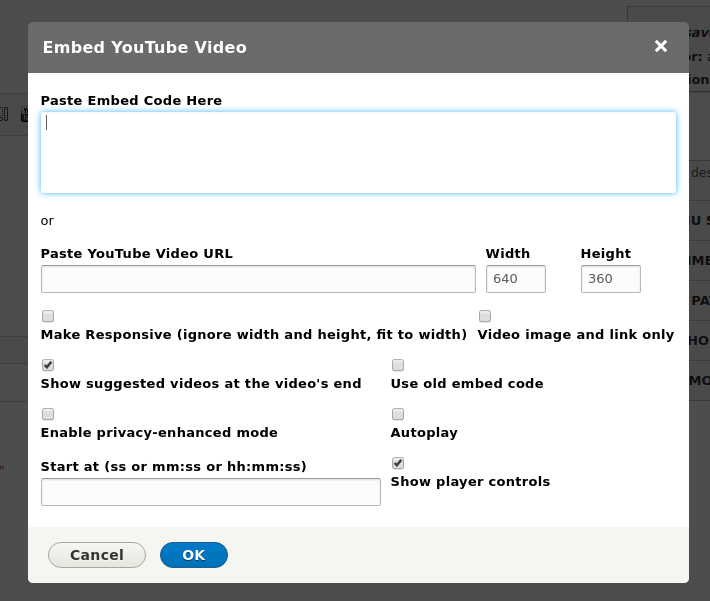Click the Height label
This screenshot has height=601, width=710.
coord(606,254)
